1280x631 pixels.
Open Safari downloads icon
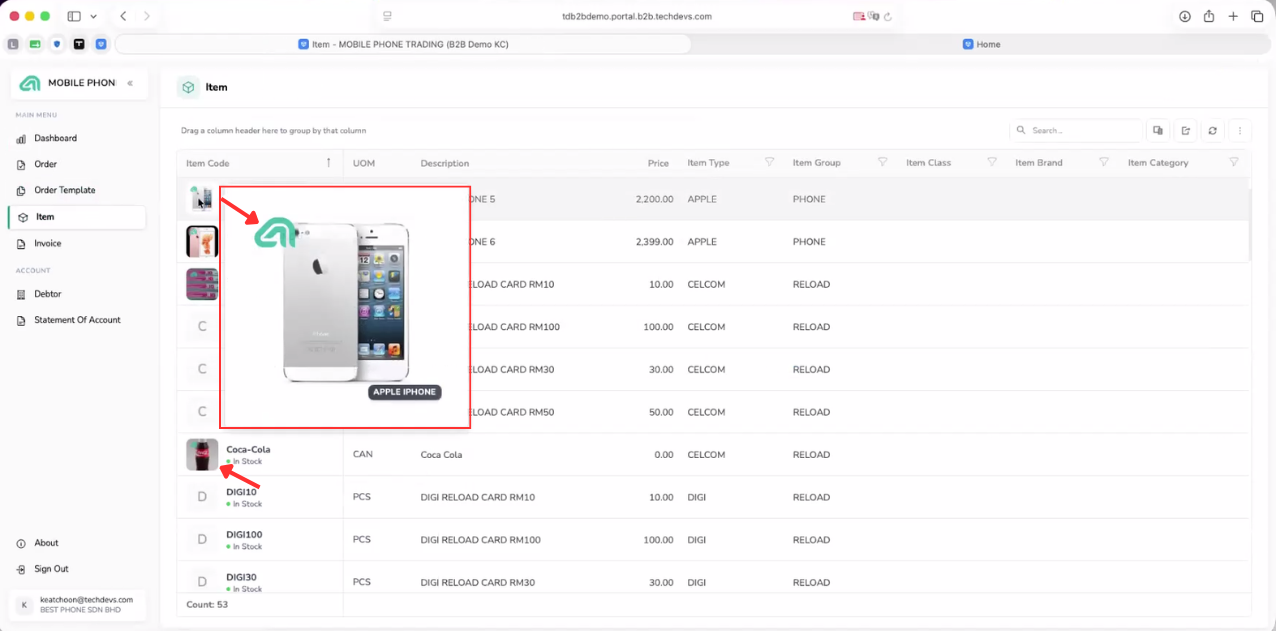click(x=1185, y=16)
